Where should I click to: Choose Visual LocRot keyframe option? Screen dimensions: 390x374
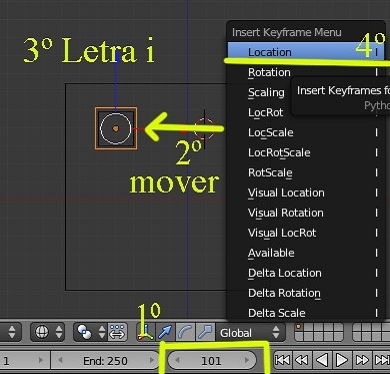(x=306, y=233)
